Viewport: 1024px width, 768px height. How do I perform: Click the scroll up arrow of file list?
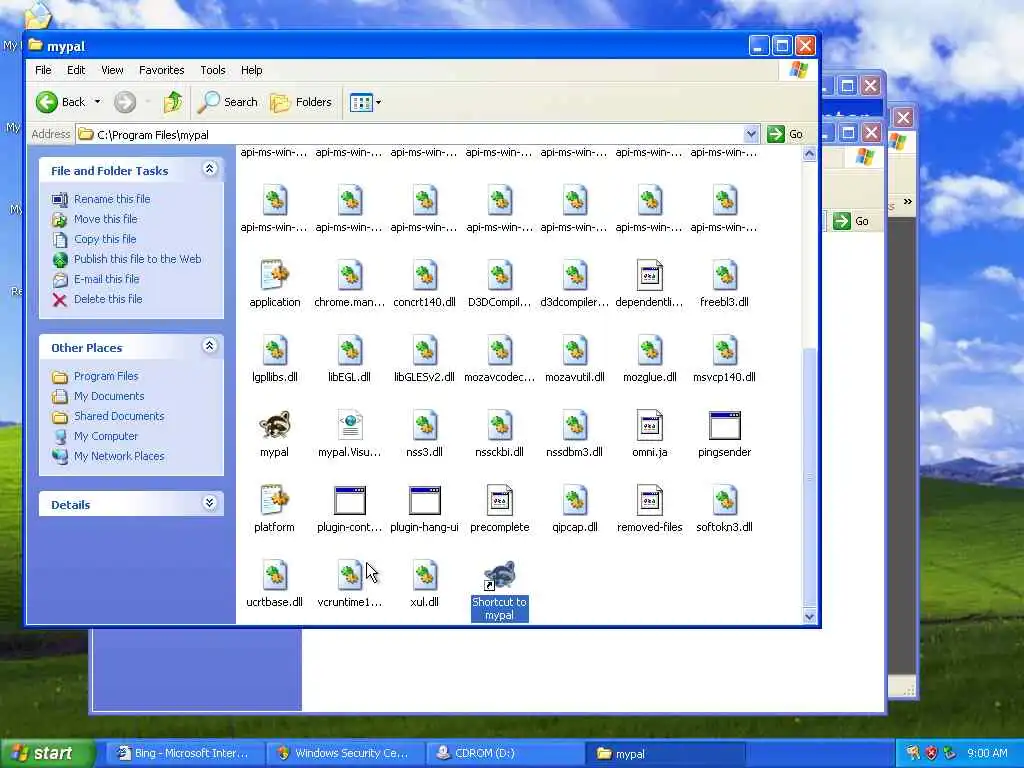coord(810,154)
